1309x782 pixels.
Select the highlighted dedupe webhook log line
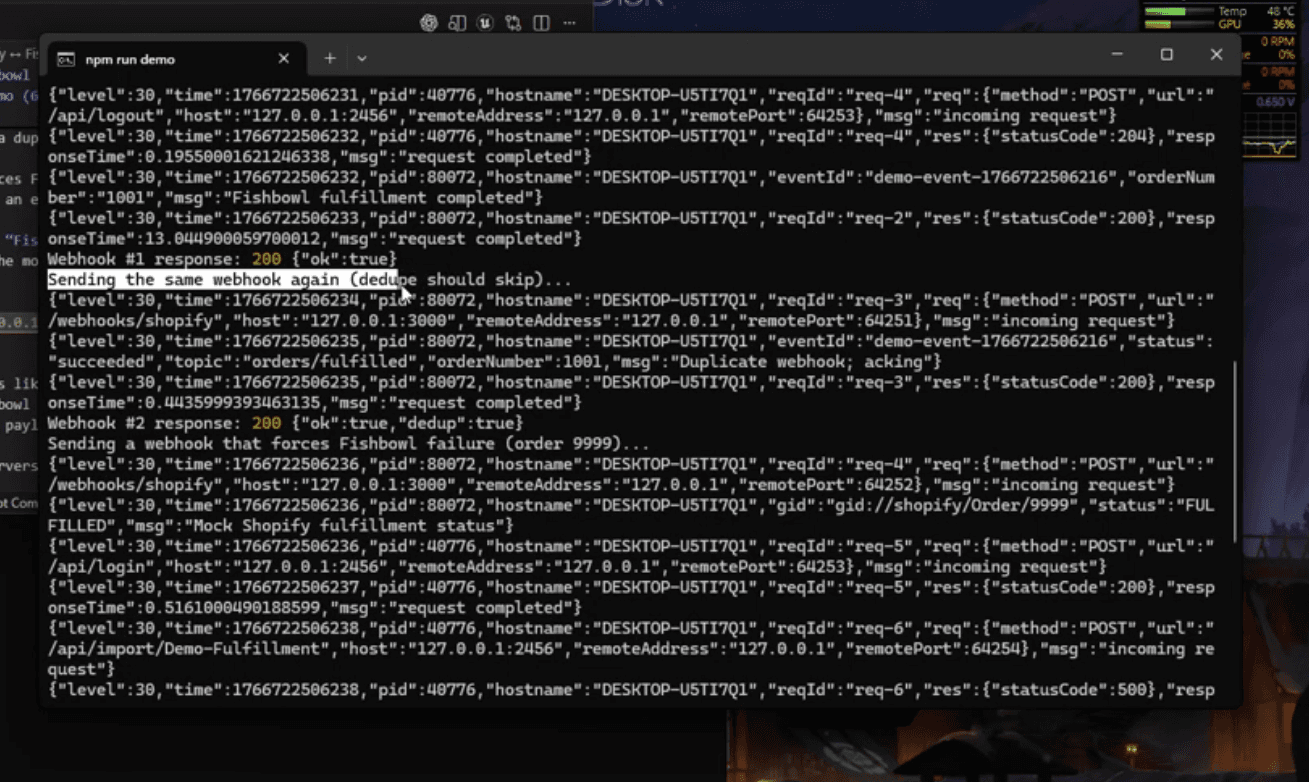230,279
